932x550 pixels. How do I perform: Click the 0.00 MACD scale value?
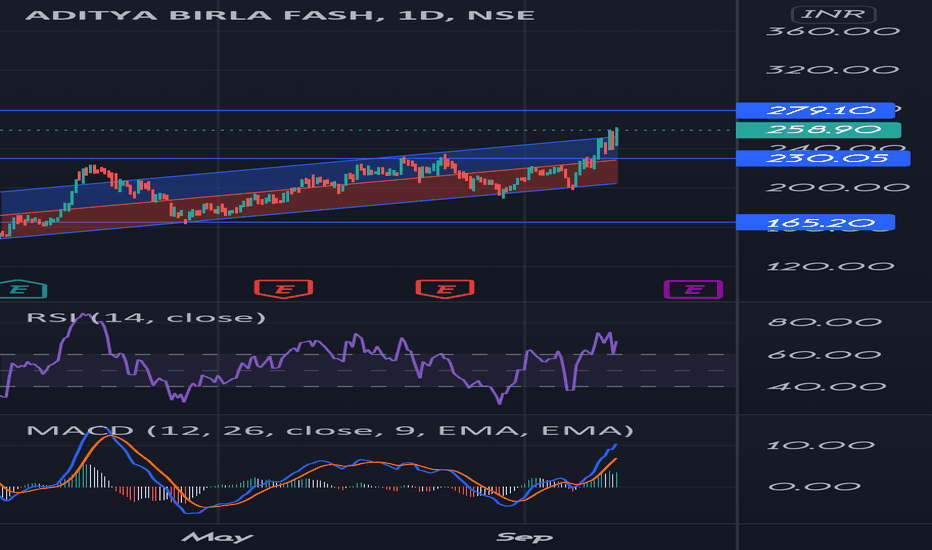coord(814,487)
